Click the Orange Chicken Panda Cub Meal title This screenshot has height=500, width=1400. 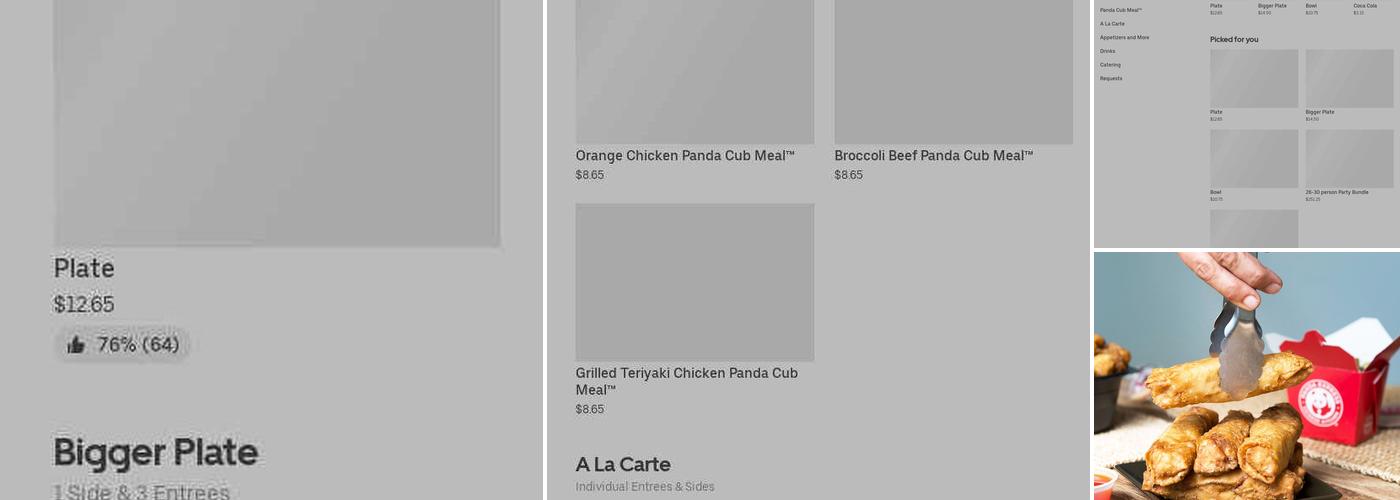(x=685, y=156)
